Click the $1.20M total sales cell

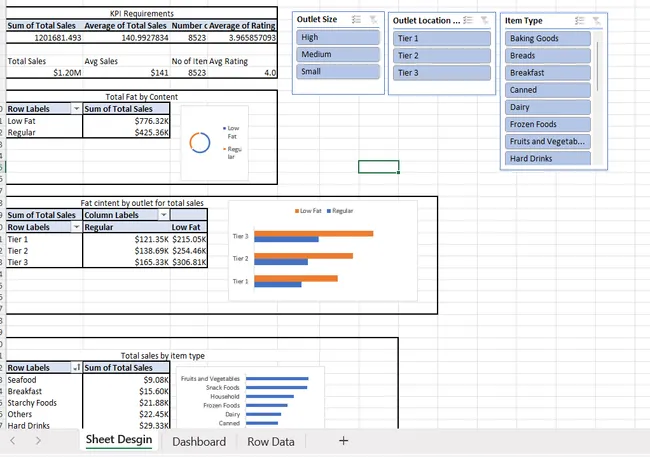(x=44, y=73)
